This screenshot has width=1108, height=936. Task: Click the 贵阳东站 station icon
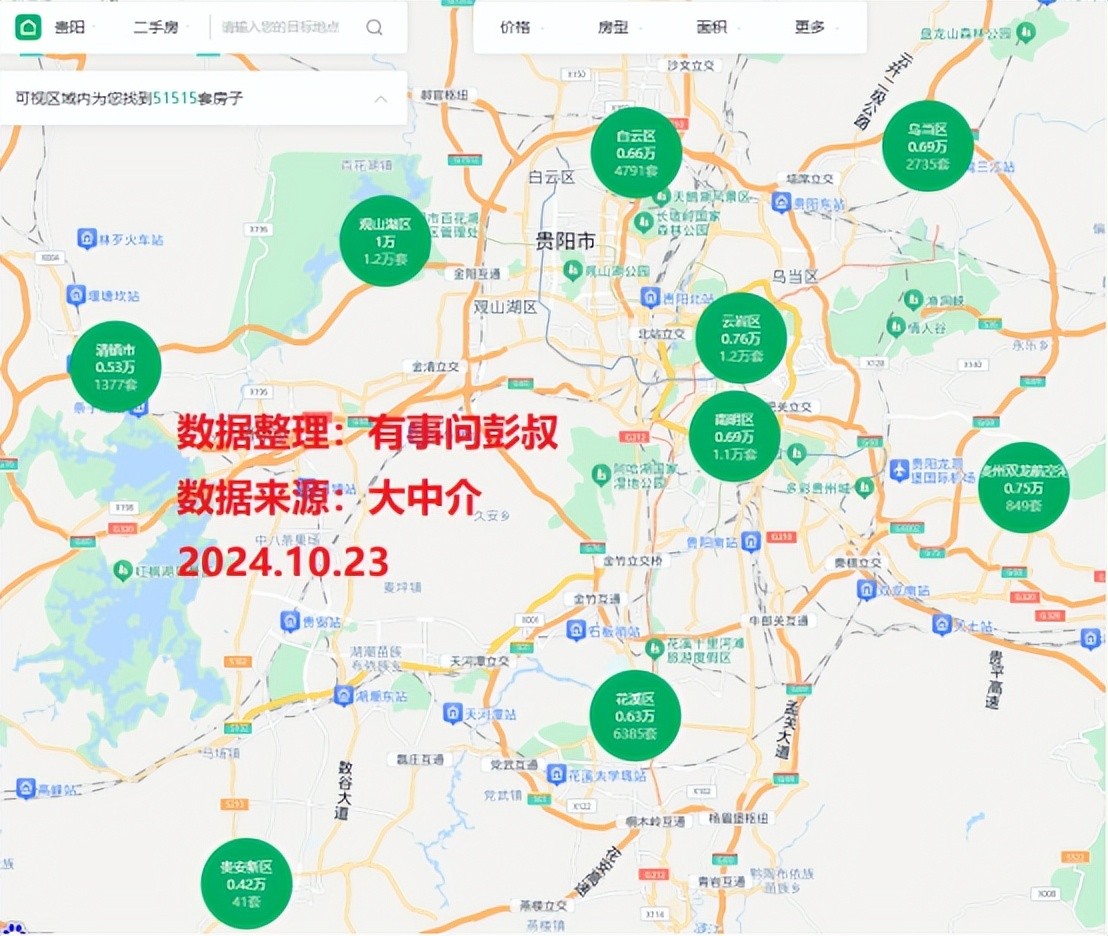[782, 201]
